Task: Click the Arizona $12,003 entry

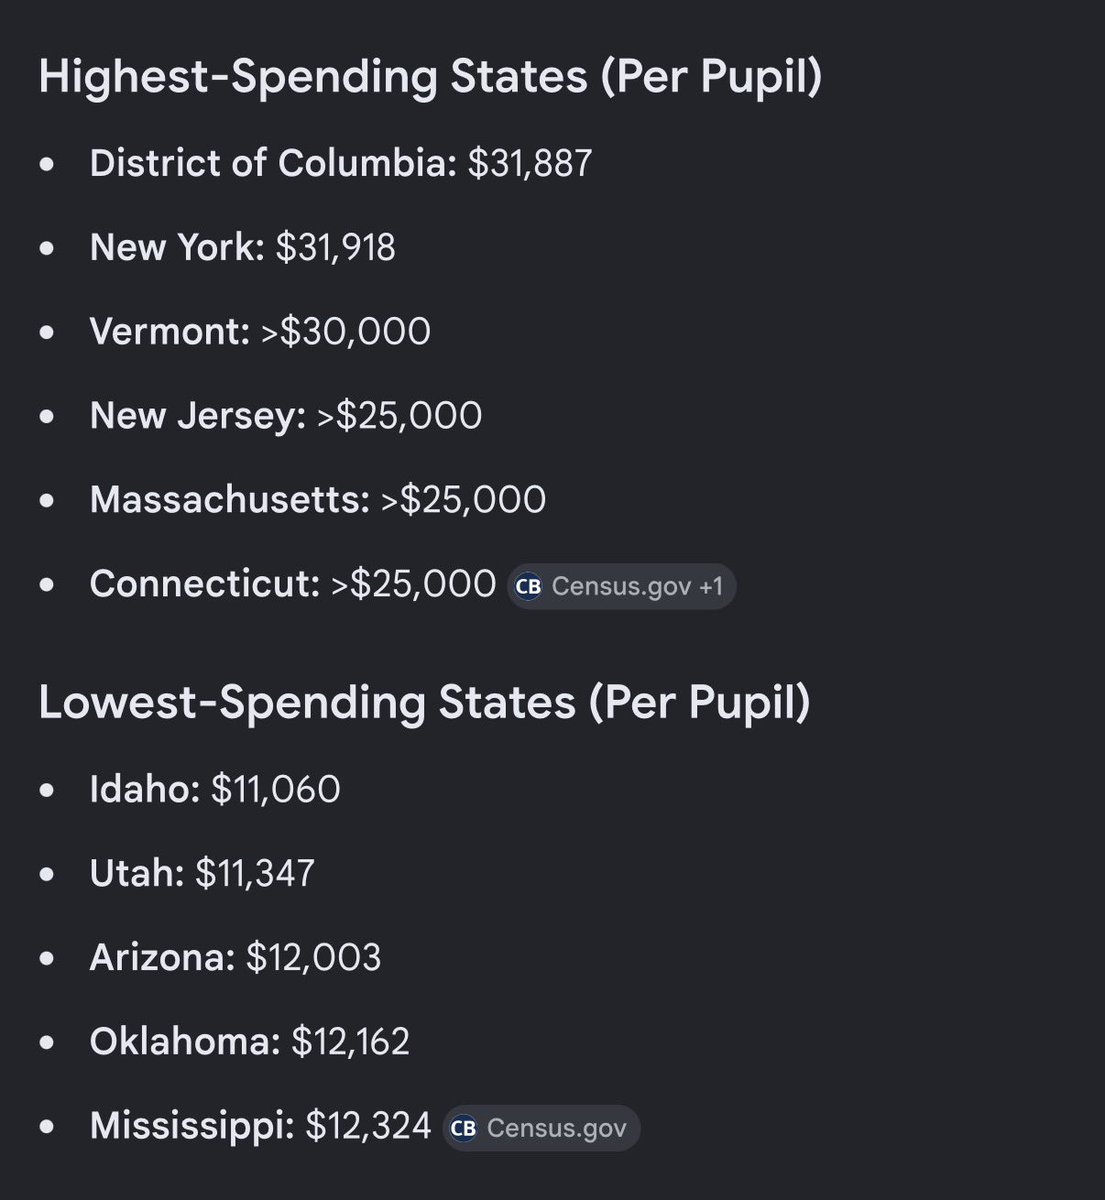Action: pos(236,957)
